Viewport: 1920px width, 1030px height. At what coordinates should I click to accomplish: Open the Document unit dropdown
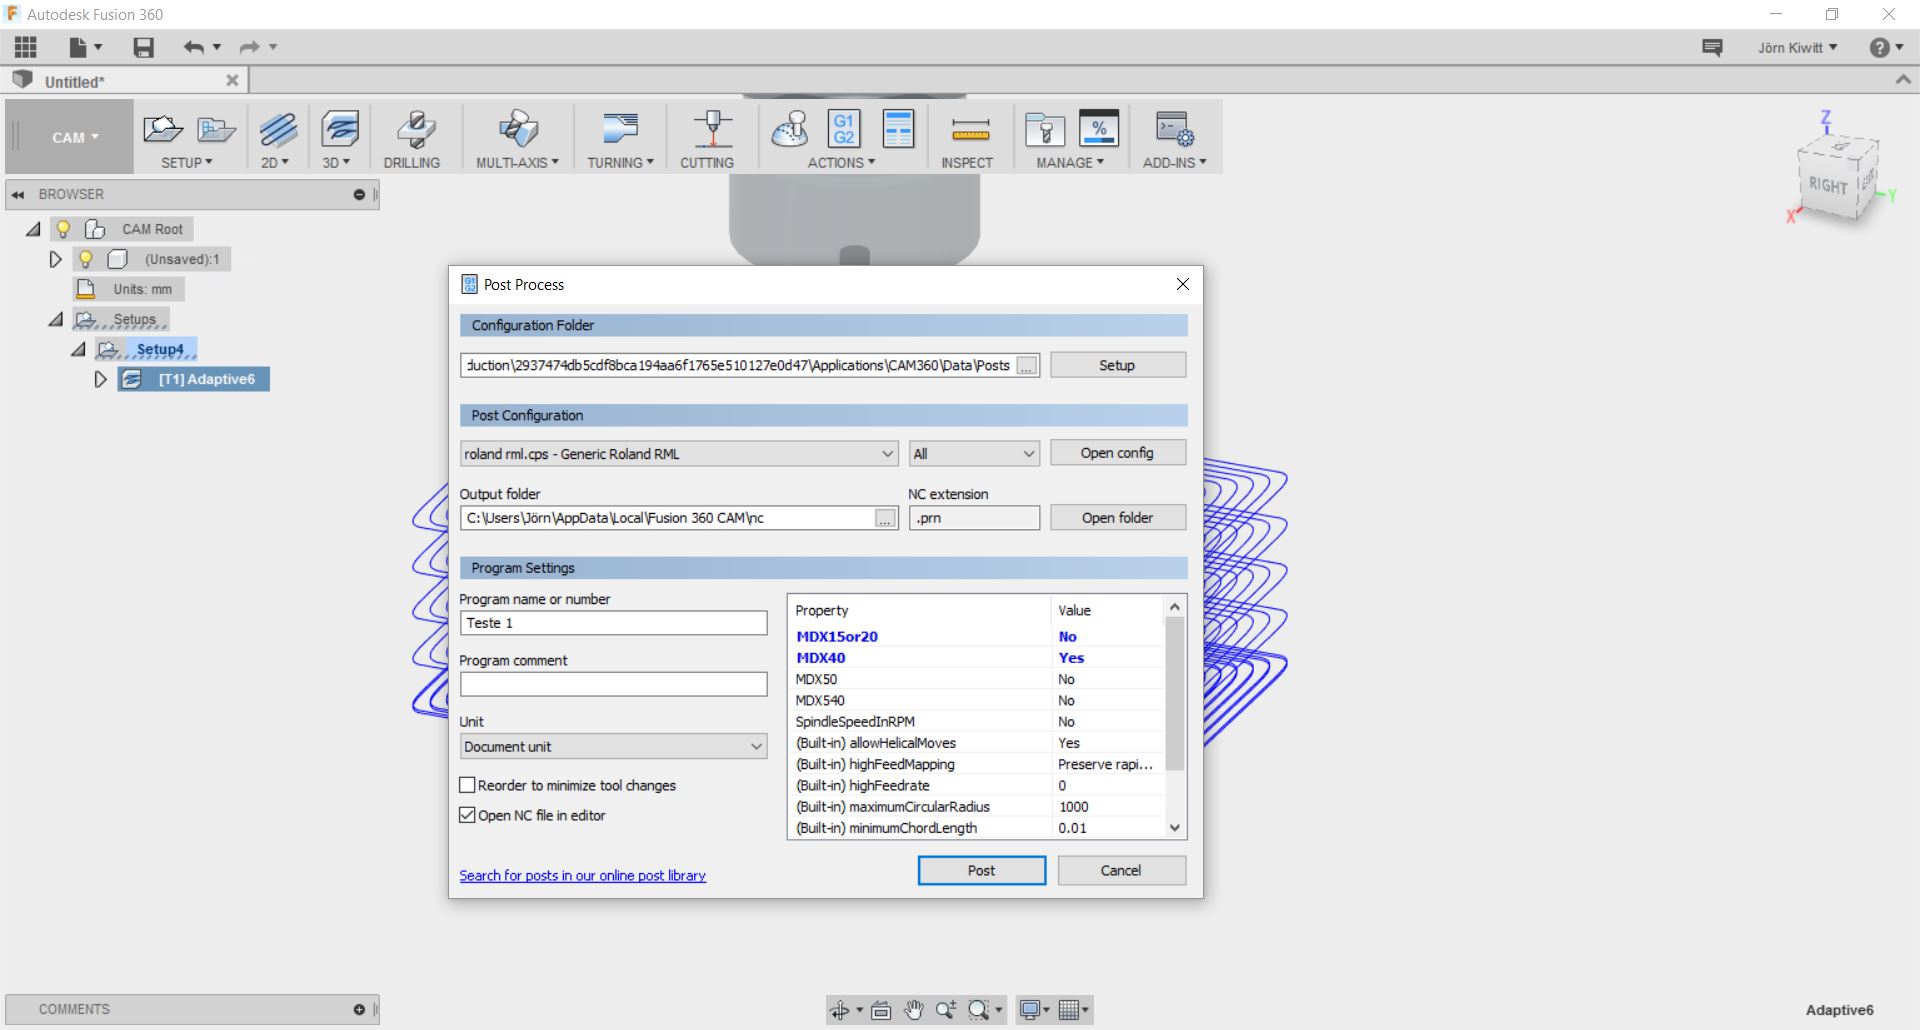pyautogui.click(x=613, y=746)
